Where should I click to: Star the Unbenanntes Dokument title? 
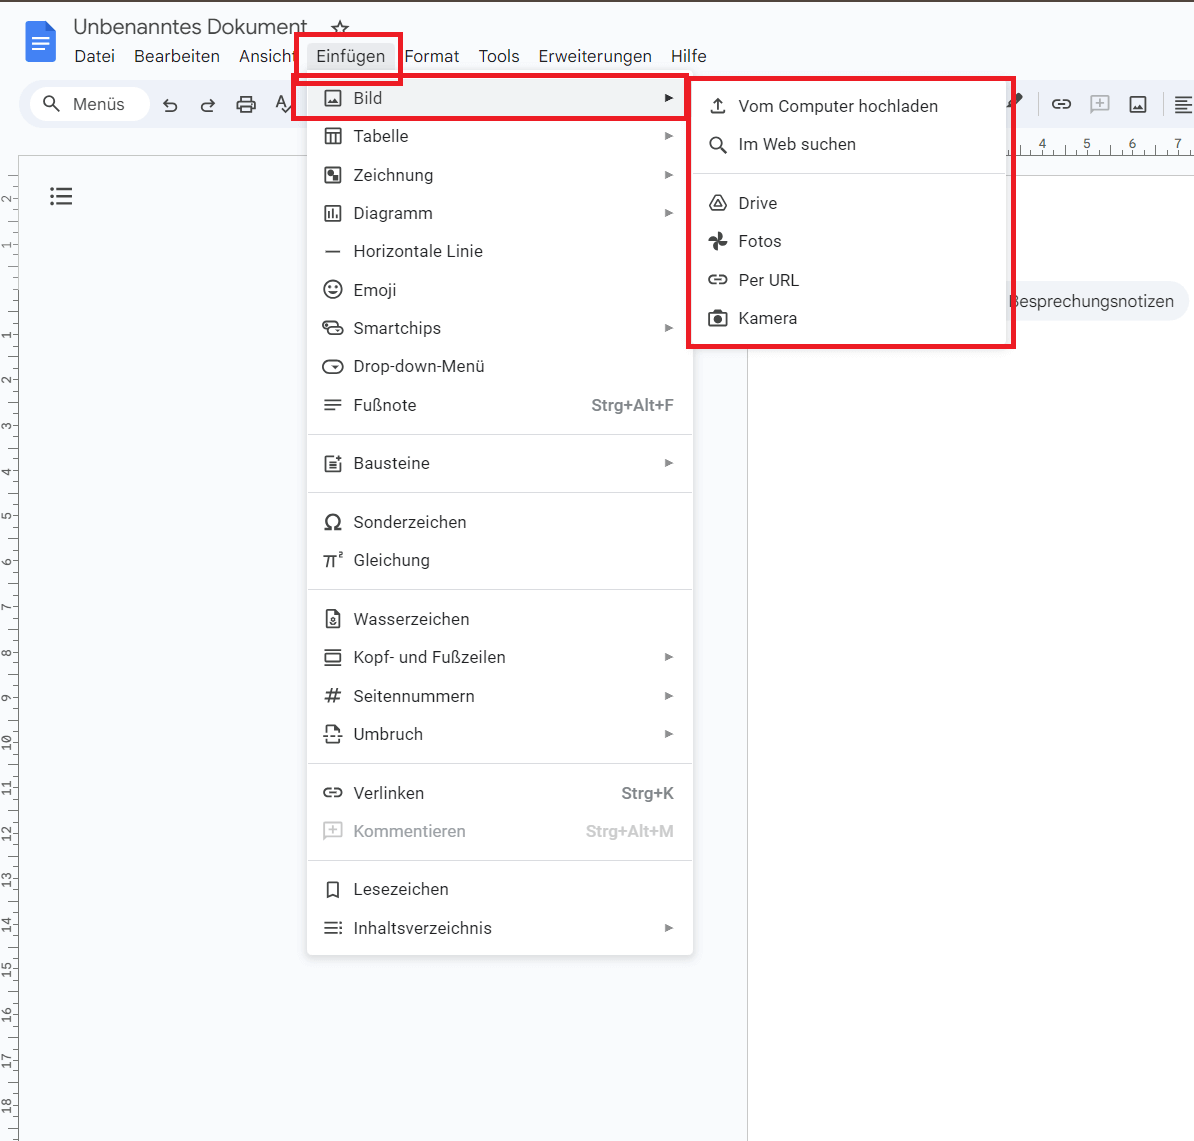click(340, 28)
